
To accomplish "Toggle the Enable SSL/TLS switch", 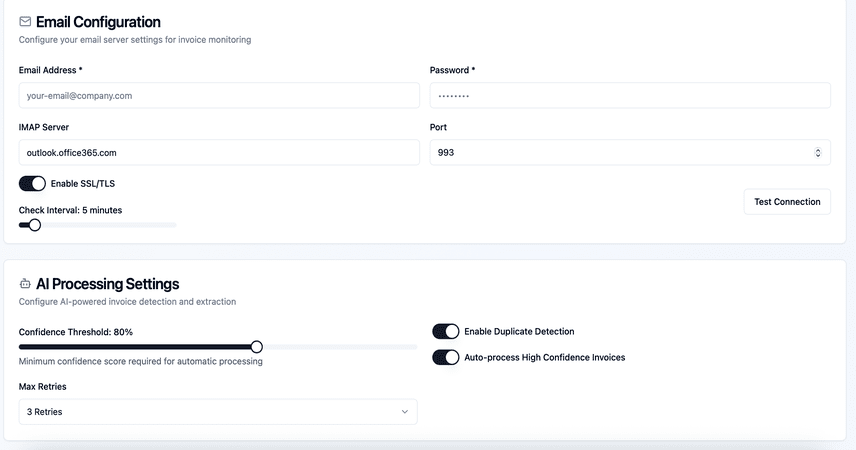I will (32, 183).
